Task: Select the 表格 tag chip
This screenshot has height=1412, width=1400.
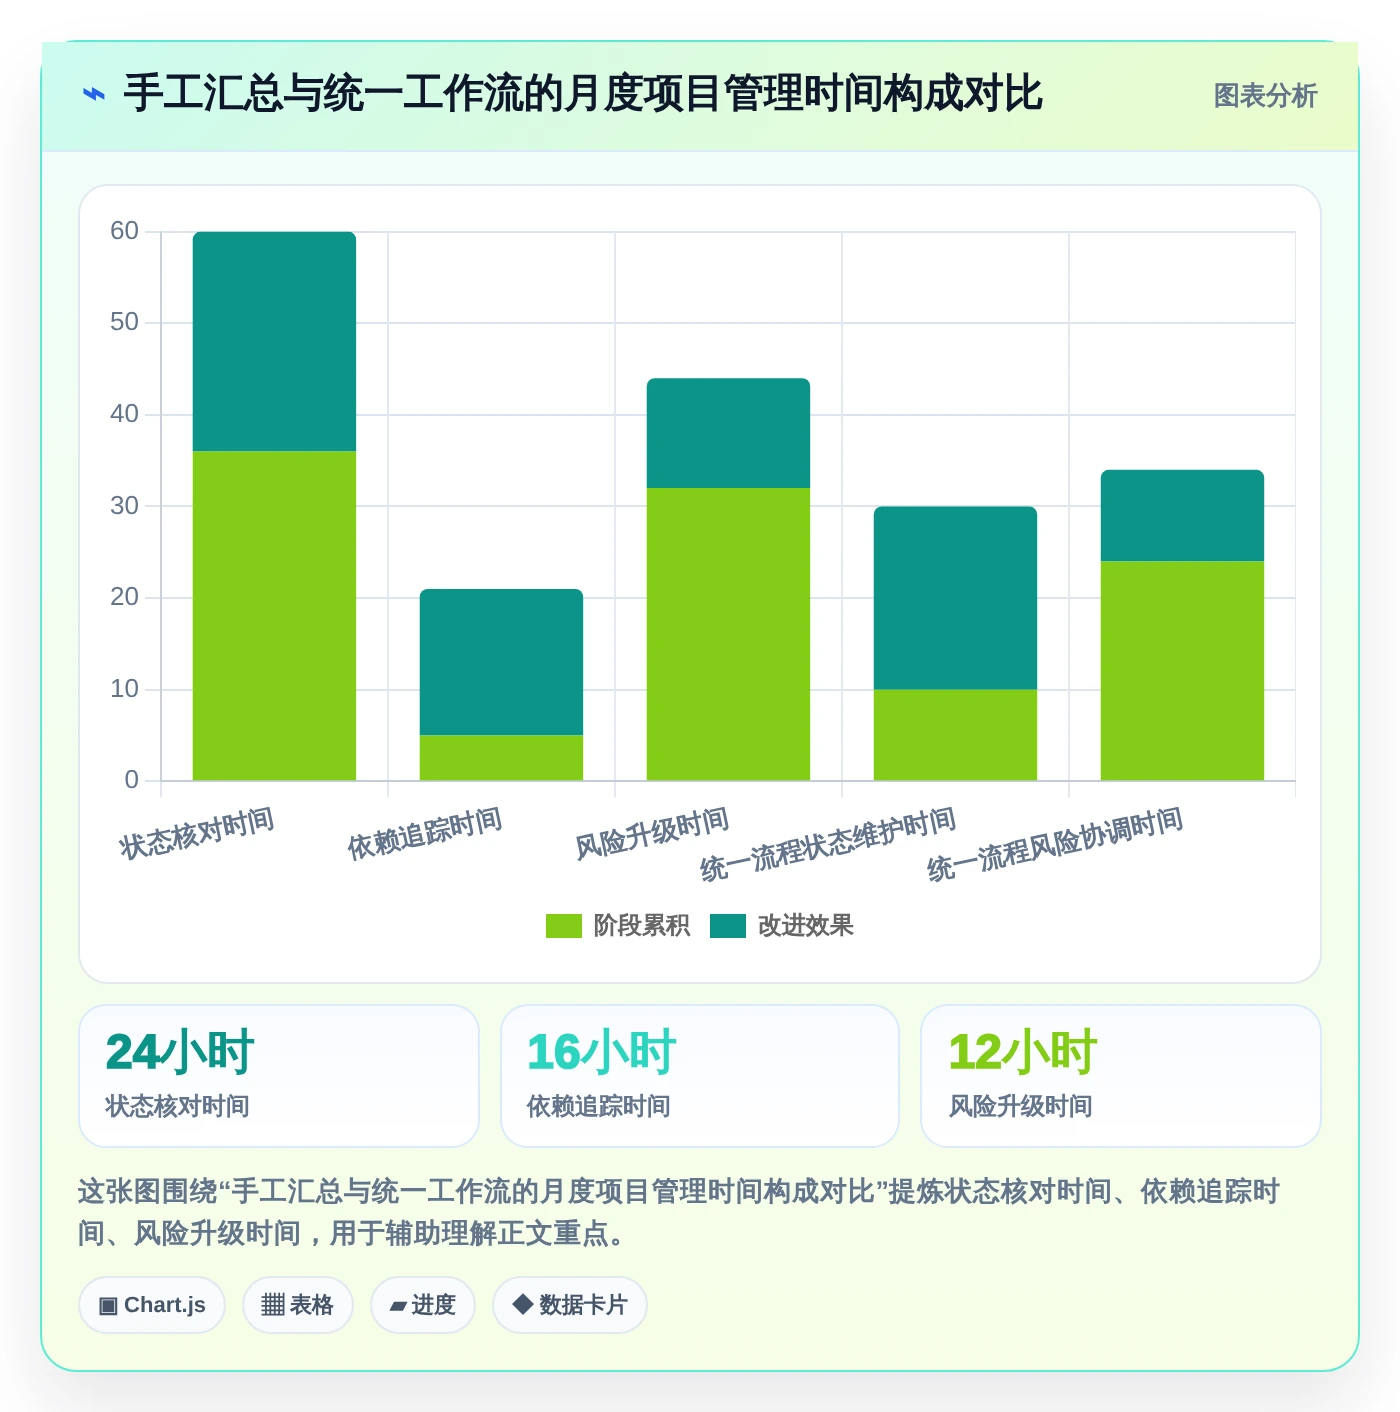Action: click(x=298, y=1305)
